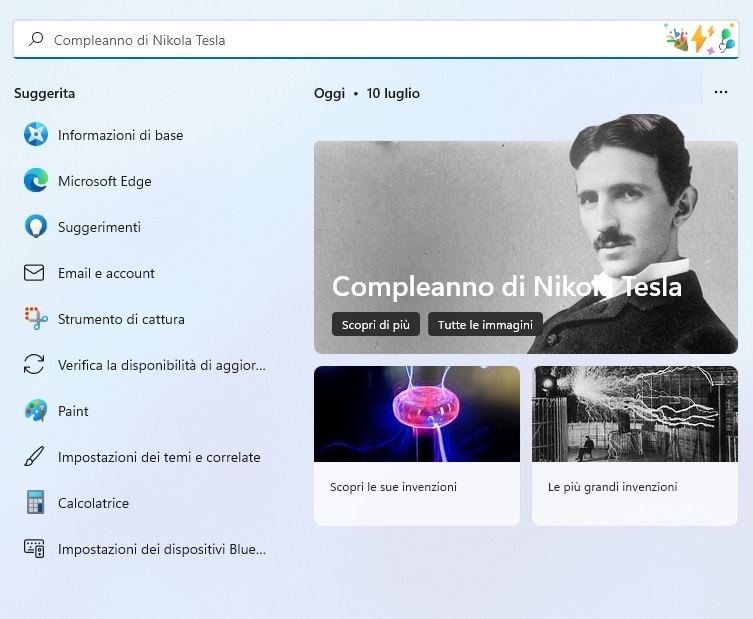Click the Tutte le immagini button
The height and width of the screenshot is (619, 753).
pos(485,325)
